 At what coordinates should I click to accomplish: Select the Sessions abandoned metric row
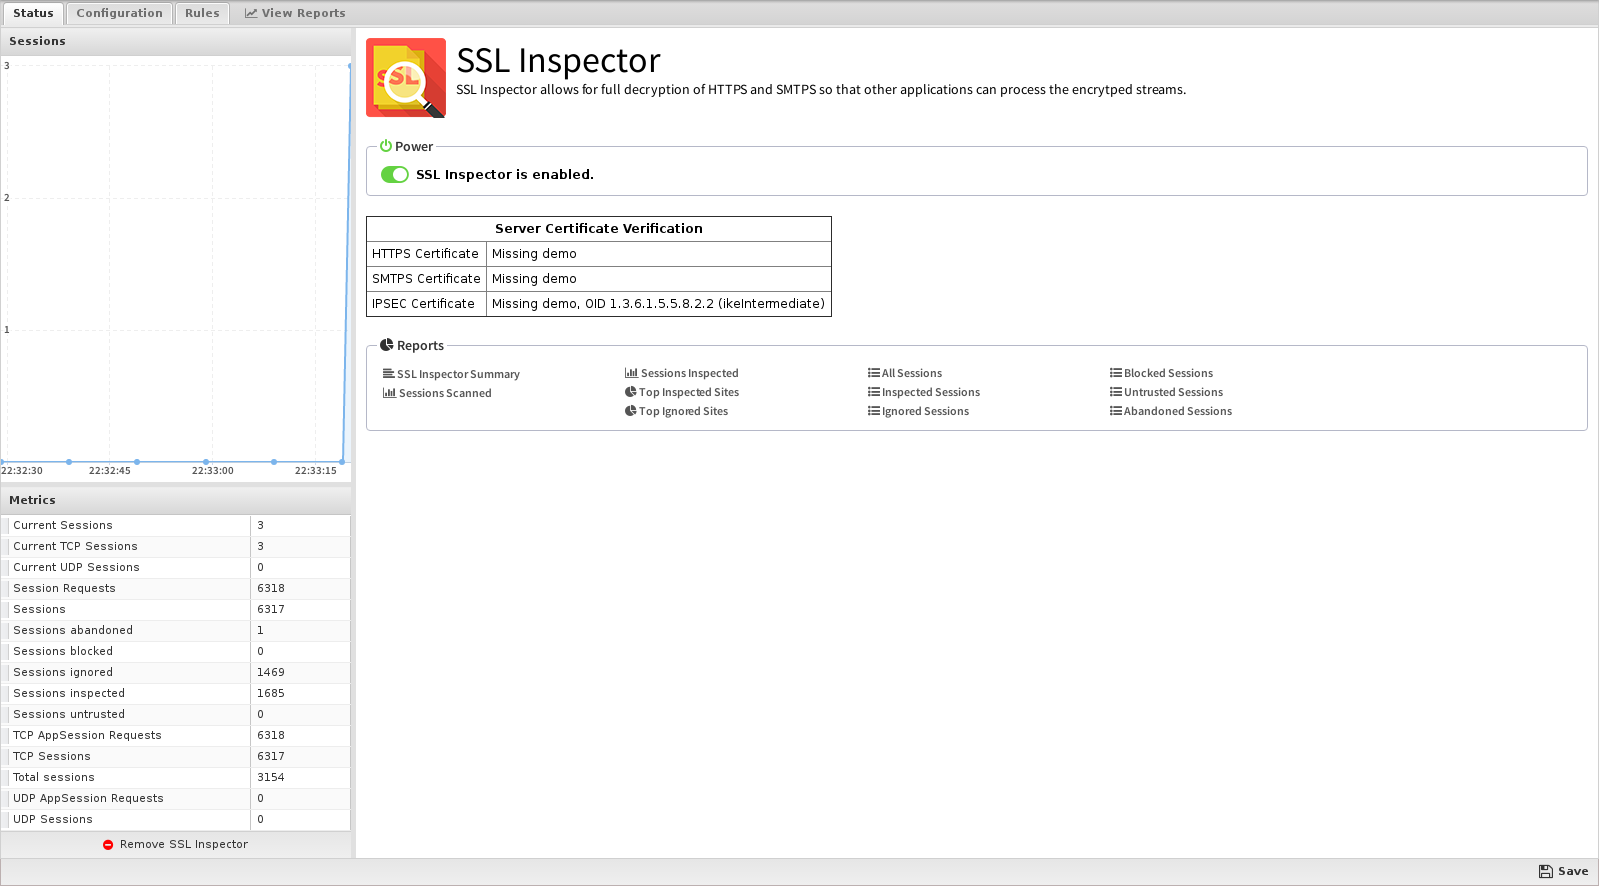176,630
